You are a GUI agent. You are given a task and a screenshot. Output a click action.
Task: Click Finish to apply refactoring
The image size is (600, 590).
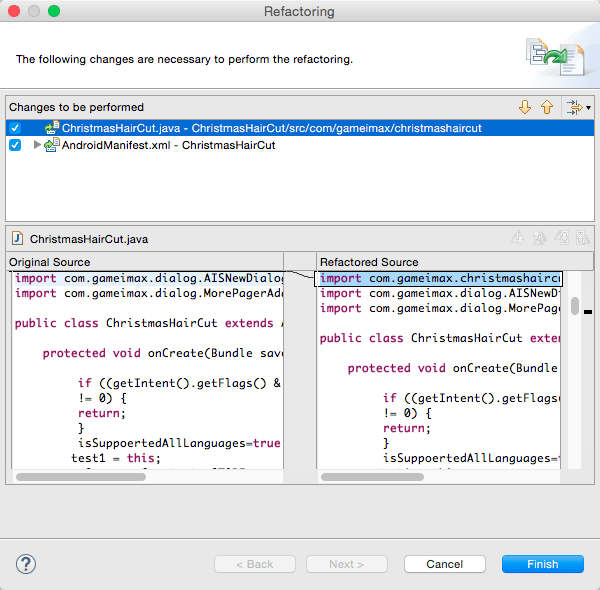543,564
